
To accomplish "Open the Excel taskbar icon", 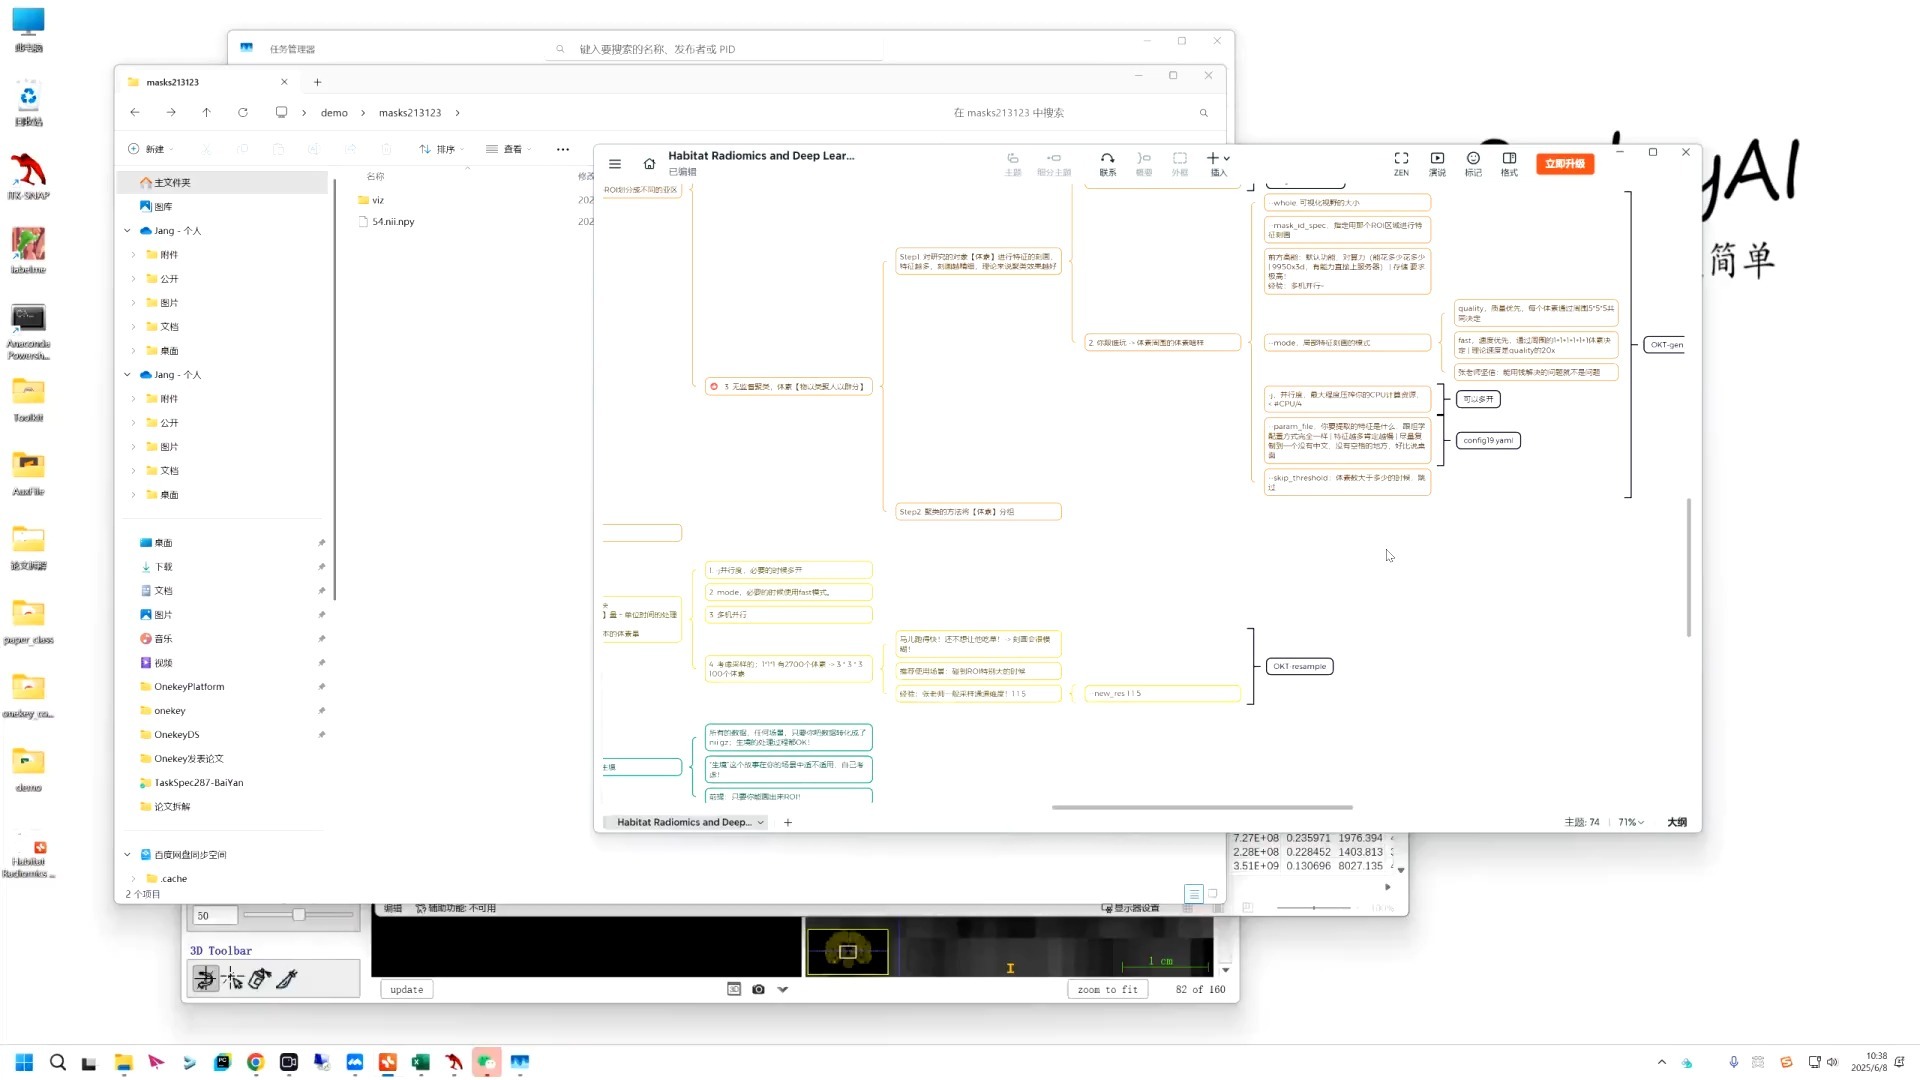I will pos(421,1062).
